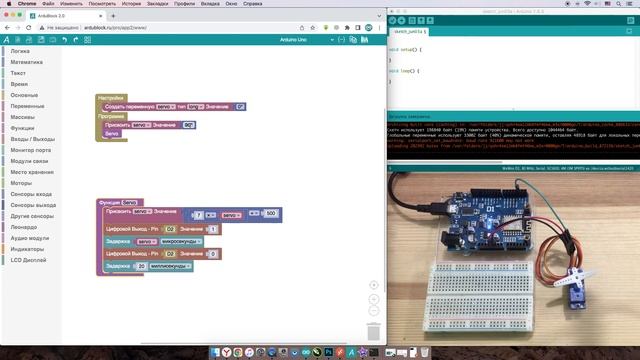This screenshot has width=640, height=360.
Task: Click the Upload arrow button in Arduino IDE
Action: pos(402,20)
